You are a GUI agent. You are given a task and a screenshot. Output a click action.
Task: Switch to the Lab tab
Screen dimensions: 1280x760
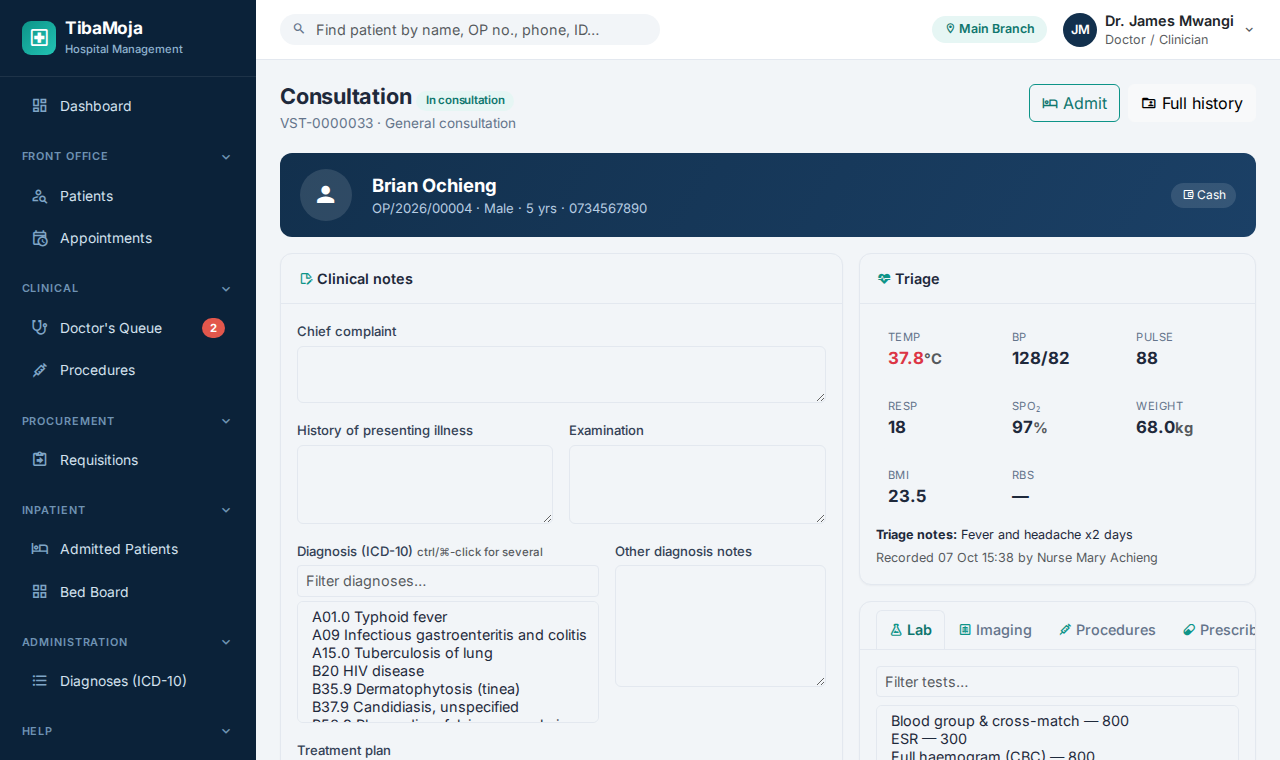910,630
